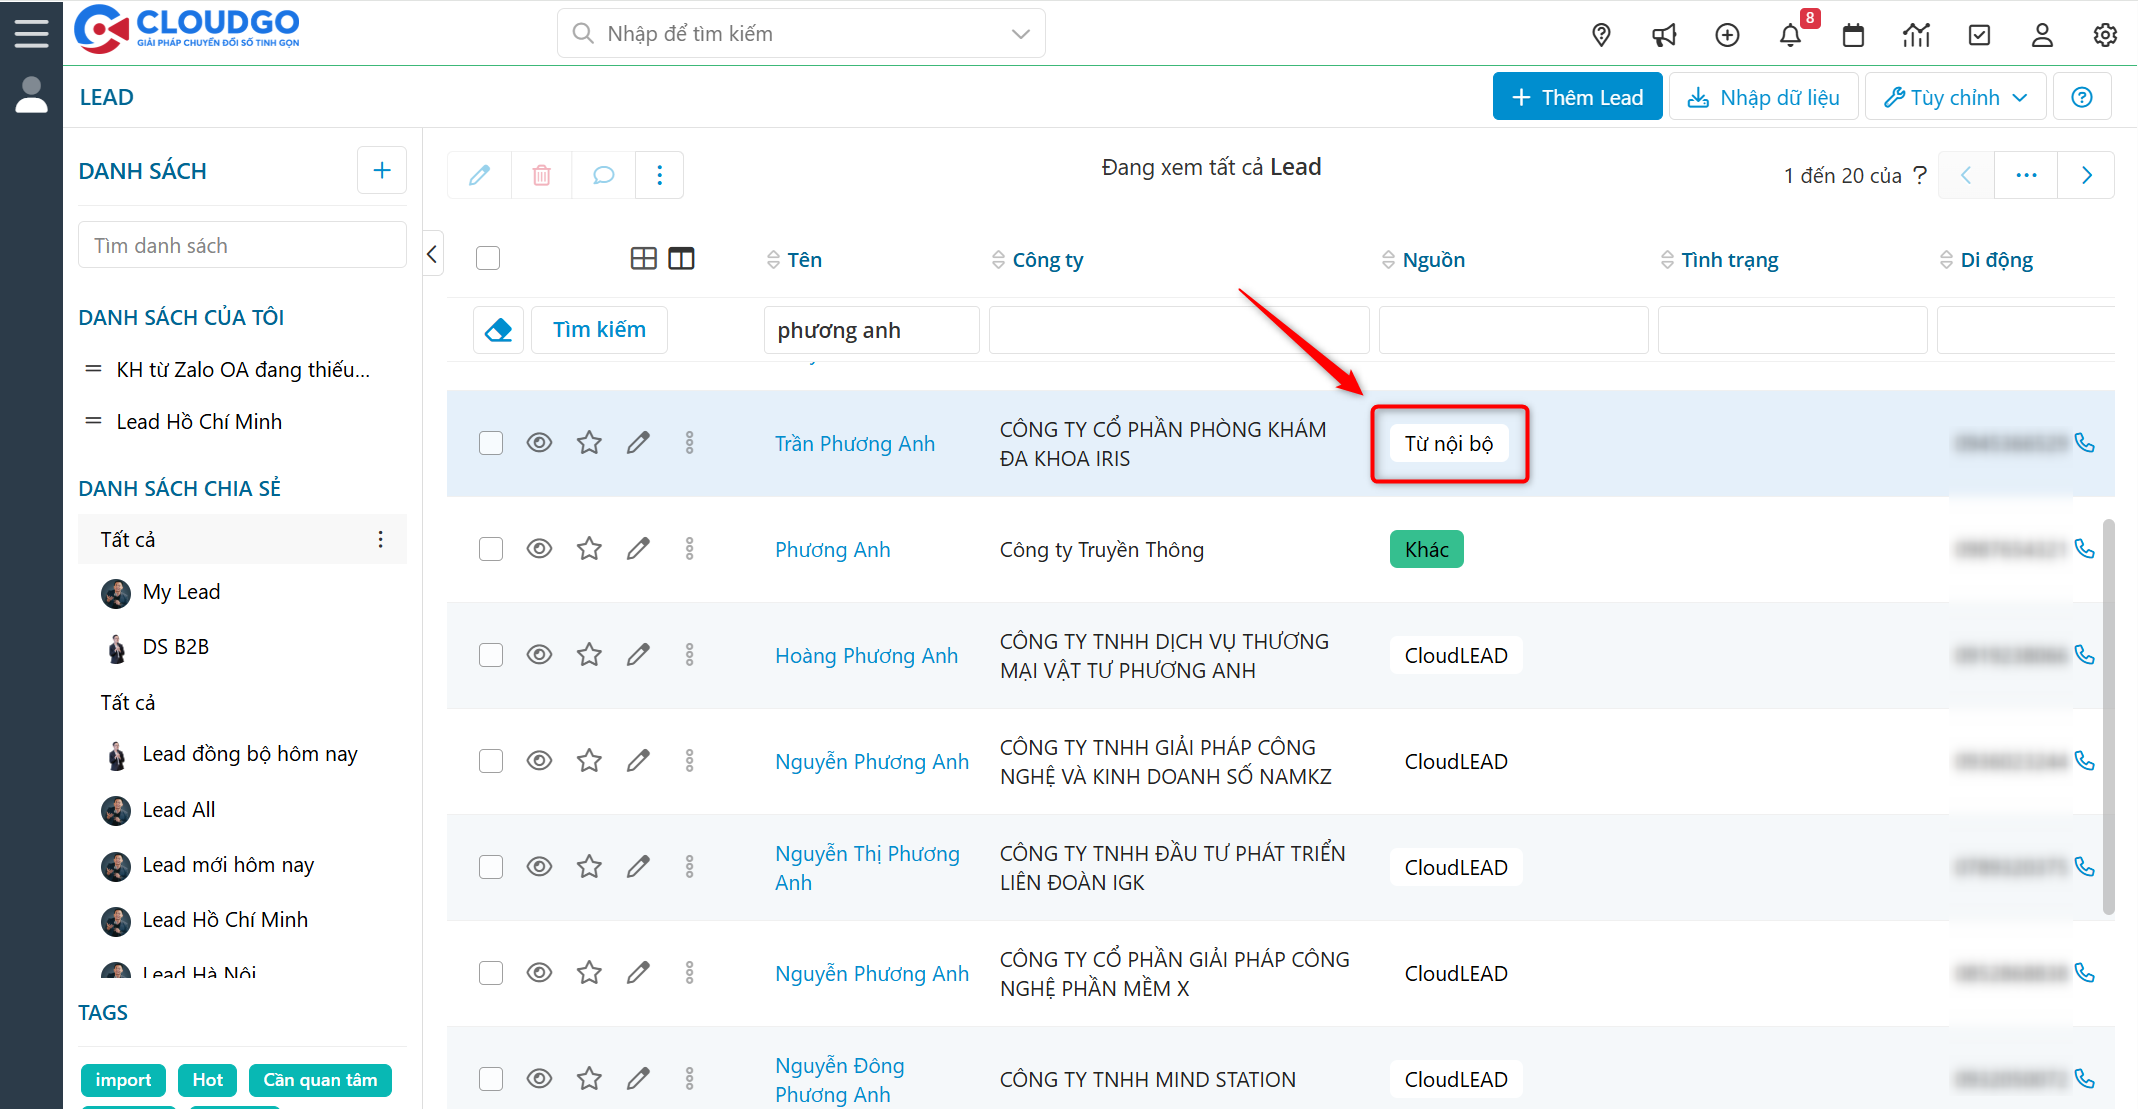Open the calendar icon in top bar

(x=1853, y=36)
